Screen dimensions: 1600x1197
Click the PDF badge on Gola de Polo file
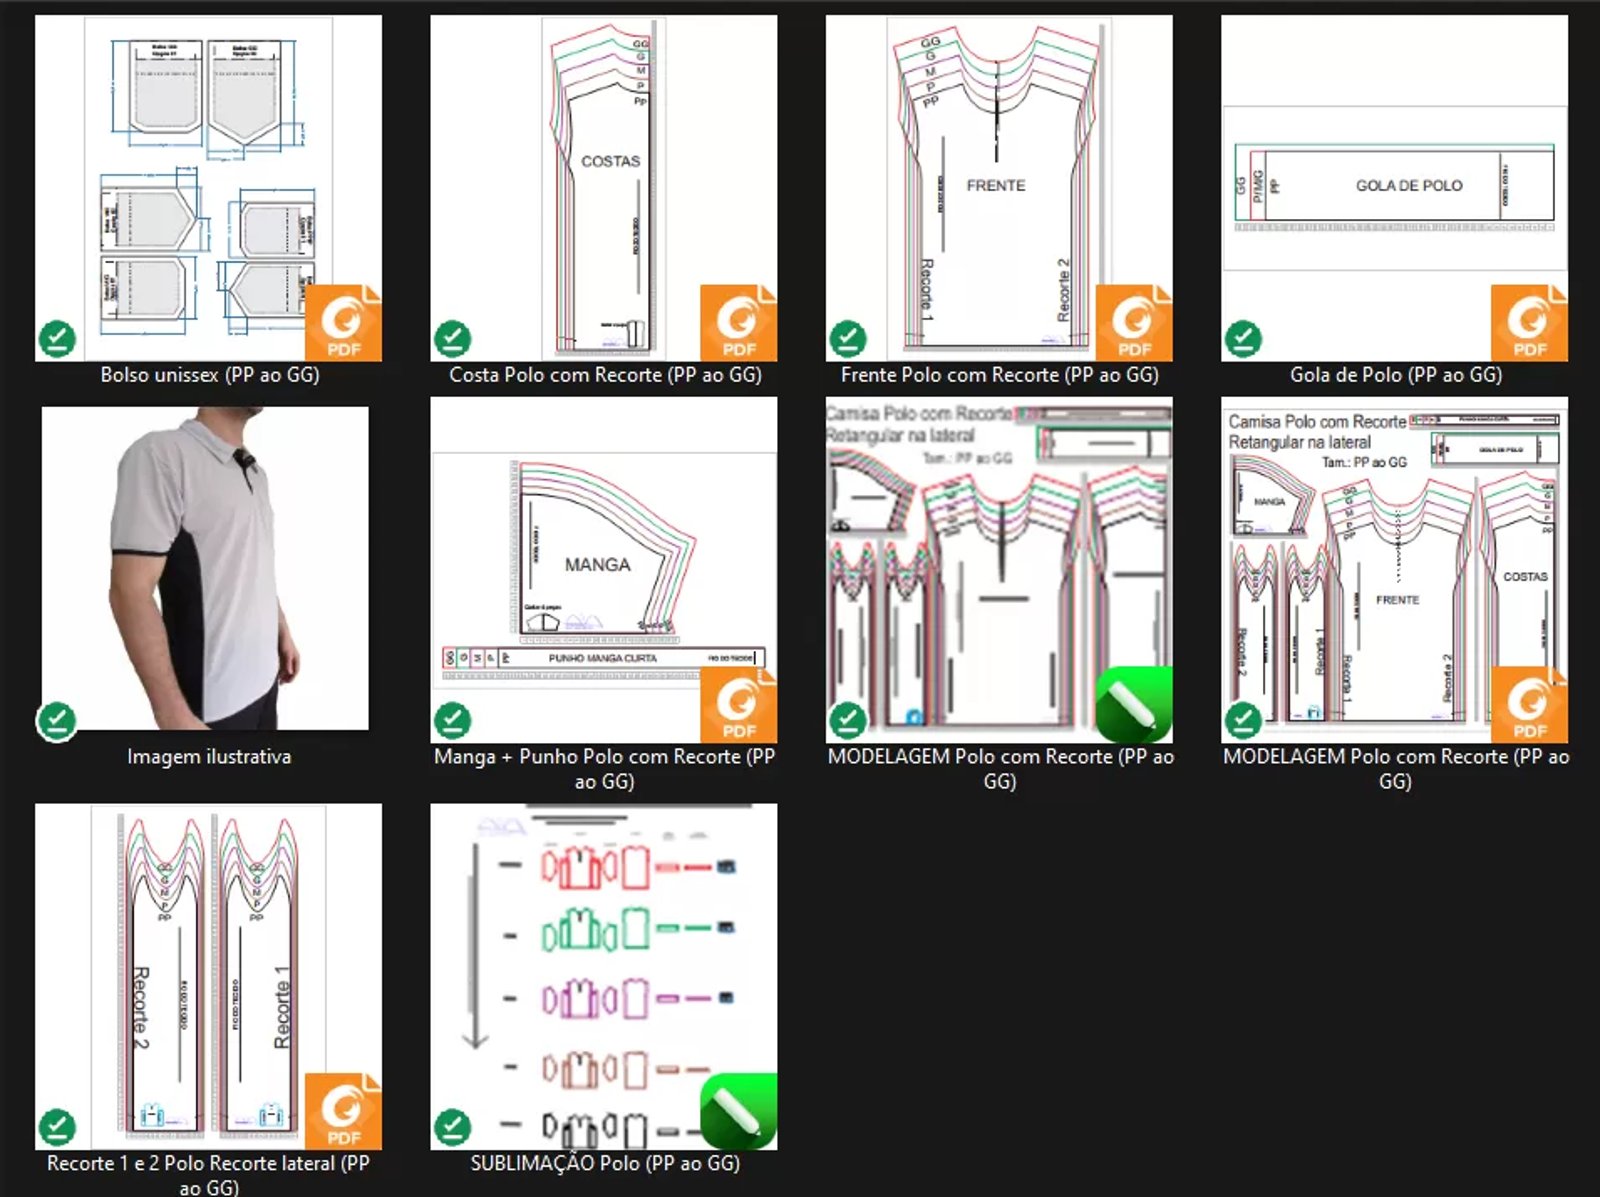pos(1528,323)
